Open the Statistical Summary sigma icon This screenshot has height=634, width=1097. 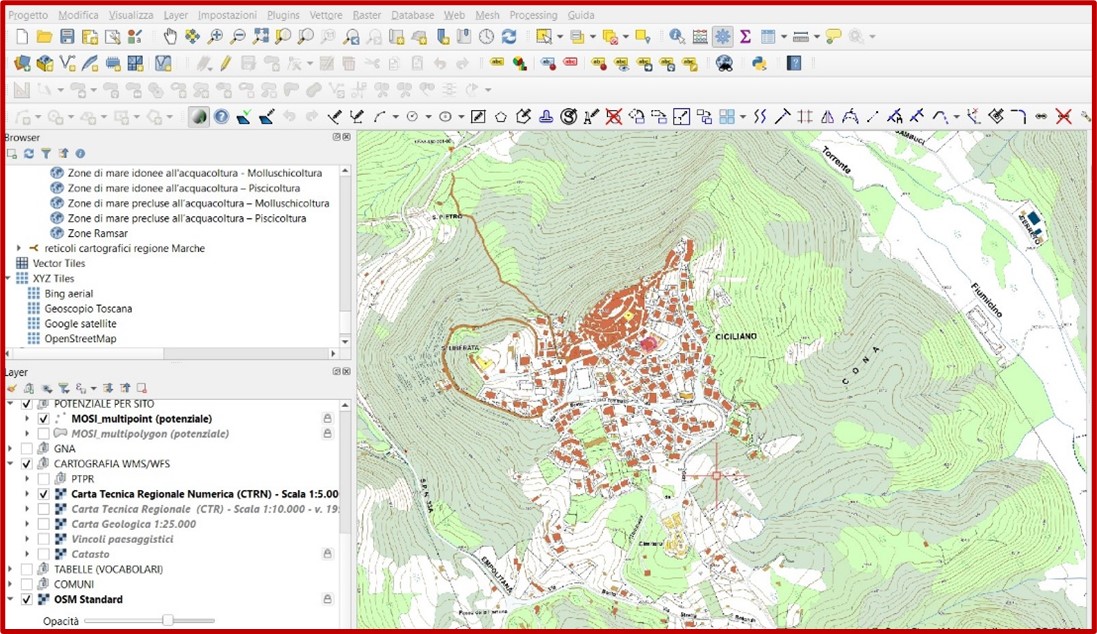tap(745, 37)
